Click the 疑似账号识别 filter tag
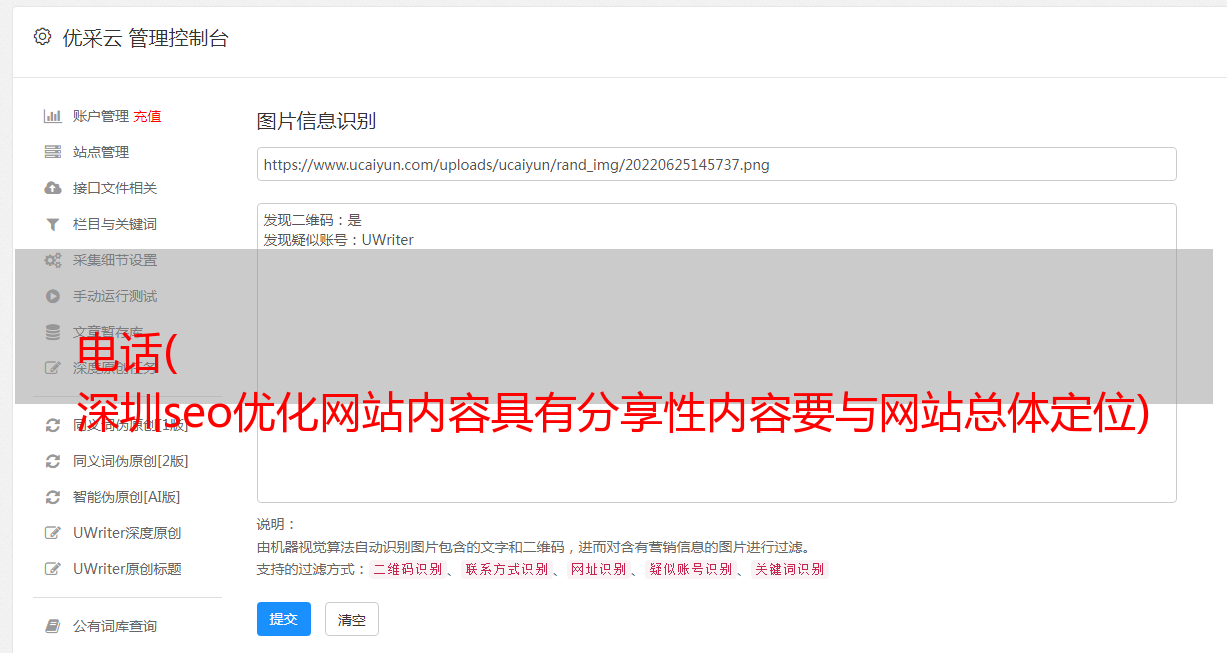Viewport: 1227px width, 653px height. coord(690,569)
